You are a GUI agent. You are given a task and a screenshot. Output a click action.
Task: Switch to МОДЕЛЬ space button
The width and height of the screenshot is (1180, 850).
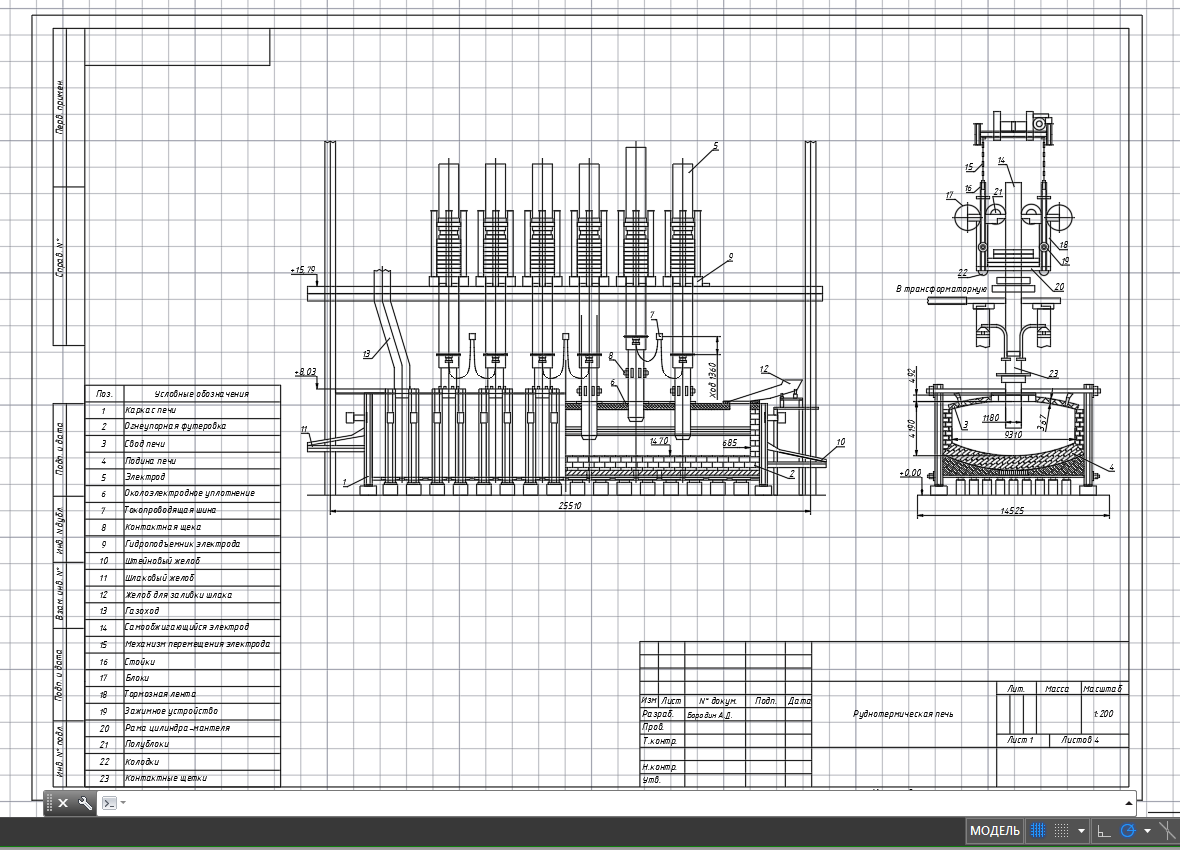tap(995, 831)
